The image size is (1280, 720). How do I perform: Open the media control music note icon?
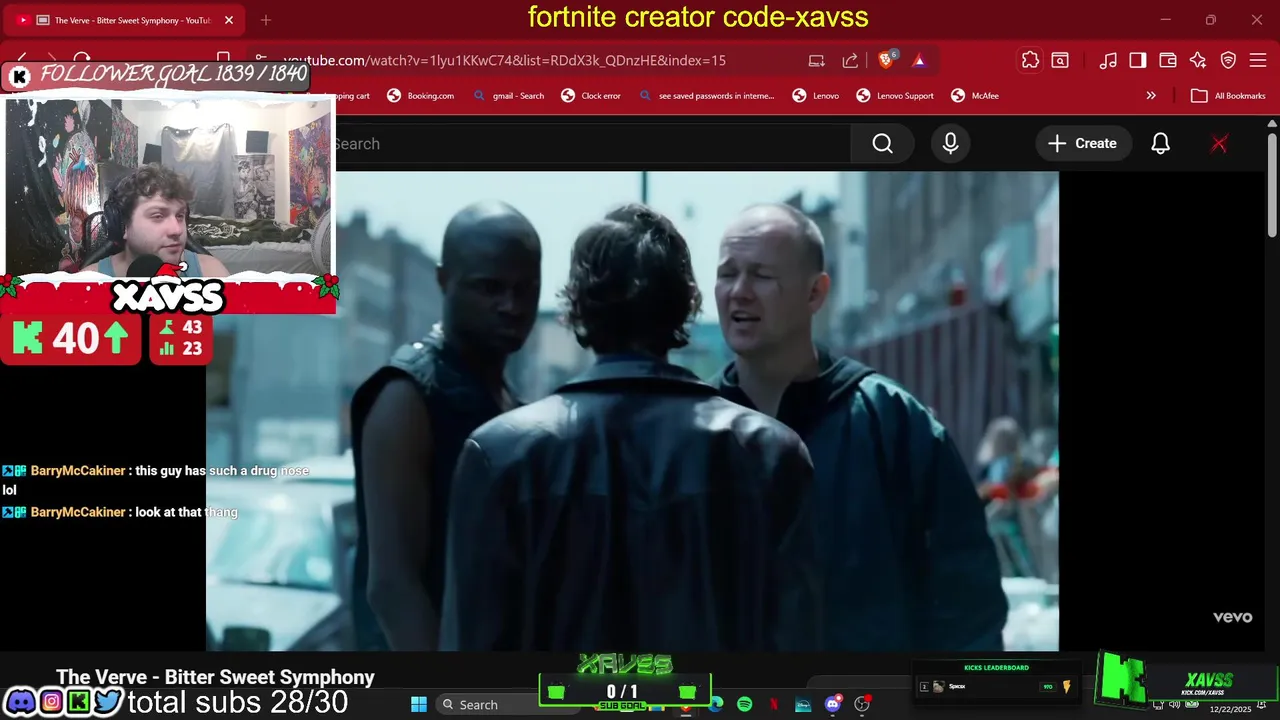coord(1108,60)
